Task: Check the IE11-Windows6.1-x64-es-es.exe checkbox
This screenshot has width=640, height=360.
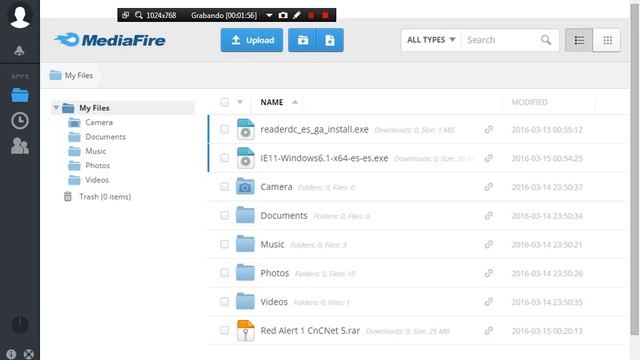Action: point(224,158)
